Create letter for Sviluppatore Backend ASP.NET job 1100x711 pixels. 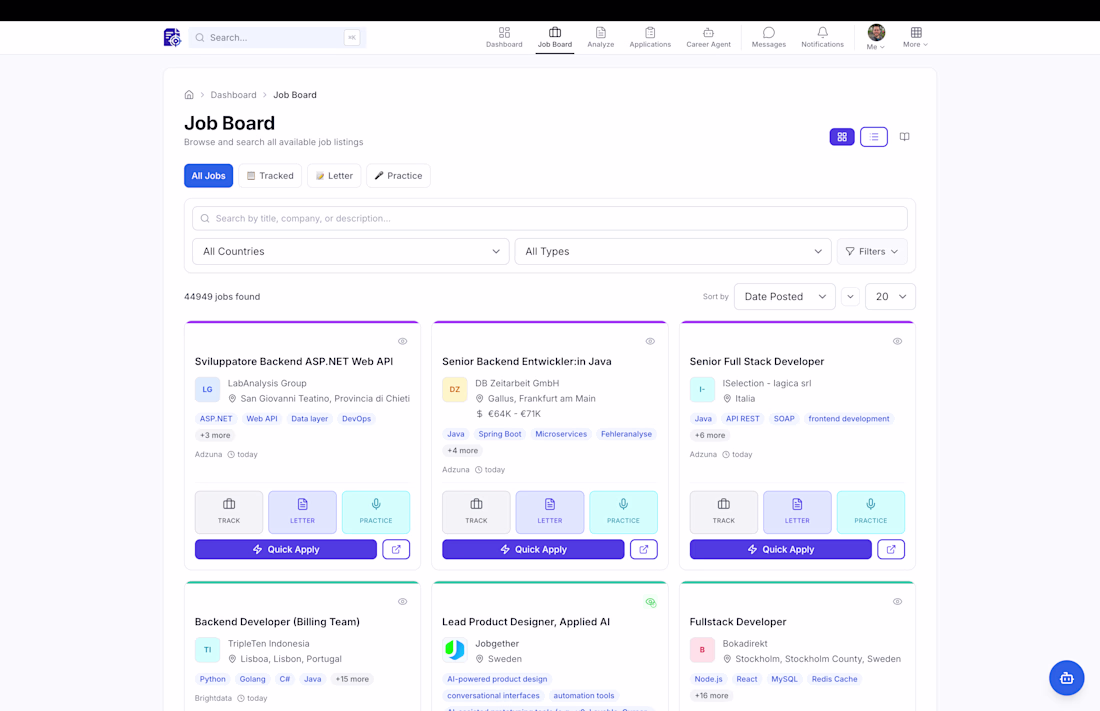click(x=302, y=512)
